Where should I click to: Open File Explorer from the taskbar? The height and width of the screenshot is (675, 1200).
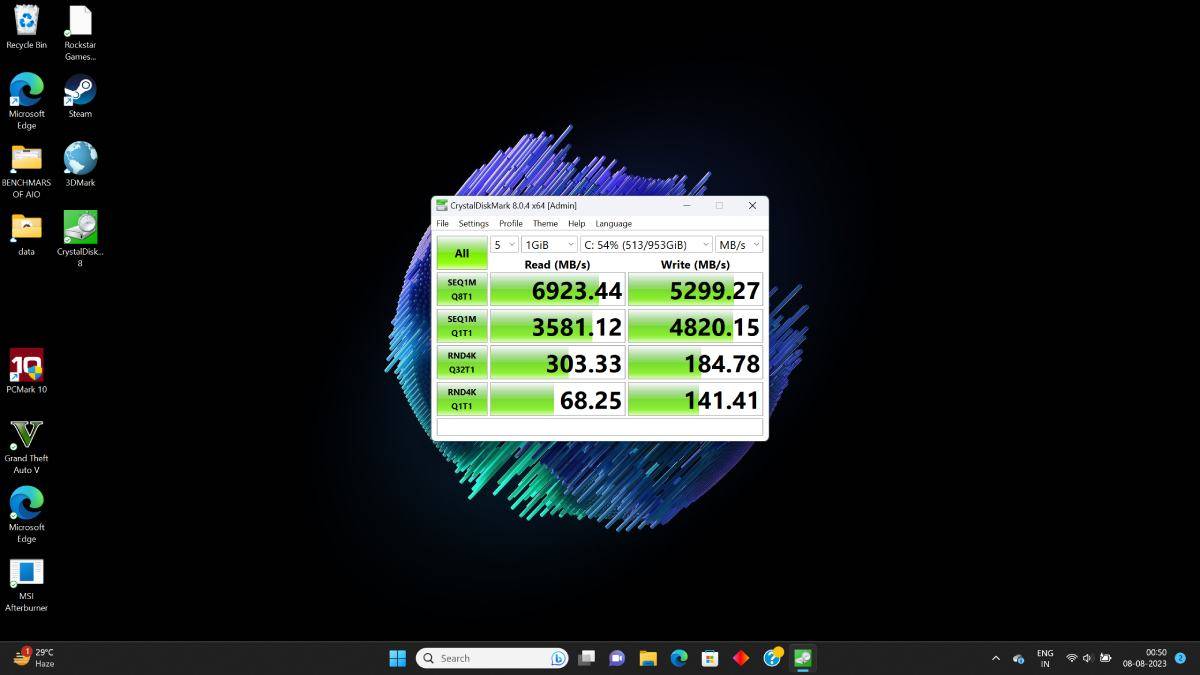click(x=648, y=658)
